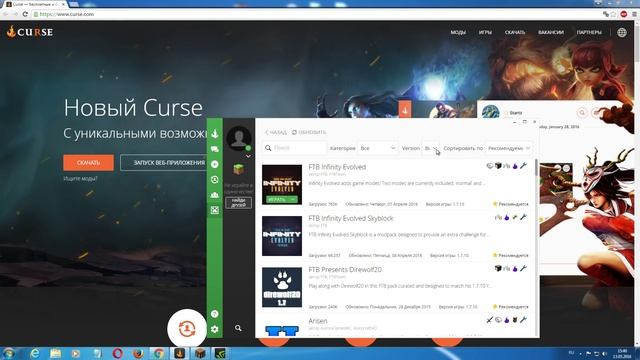This screenshot has width=640, height=360.
Task: Open the Chrome menu icon
Action: pyautogui.click(x=634, y=14)
